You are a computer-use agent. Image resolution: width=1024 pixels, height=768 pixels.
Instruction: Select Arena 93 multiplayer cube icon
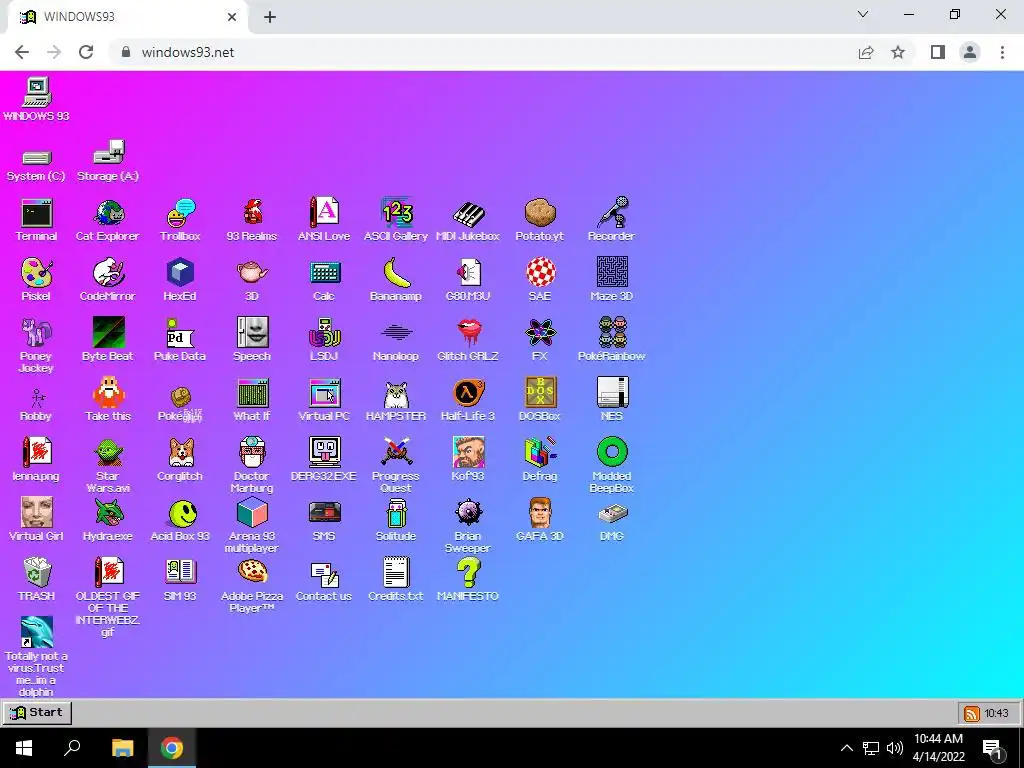point(252,513)
